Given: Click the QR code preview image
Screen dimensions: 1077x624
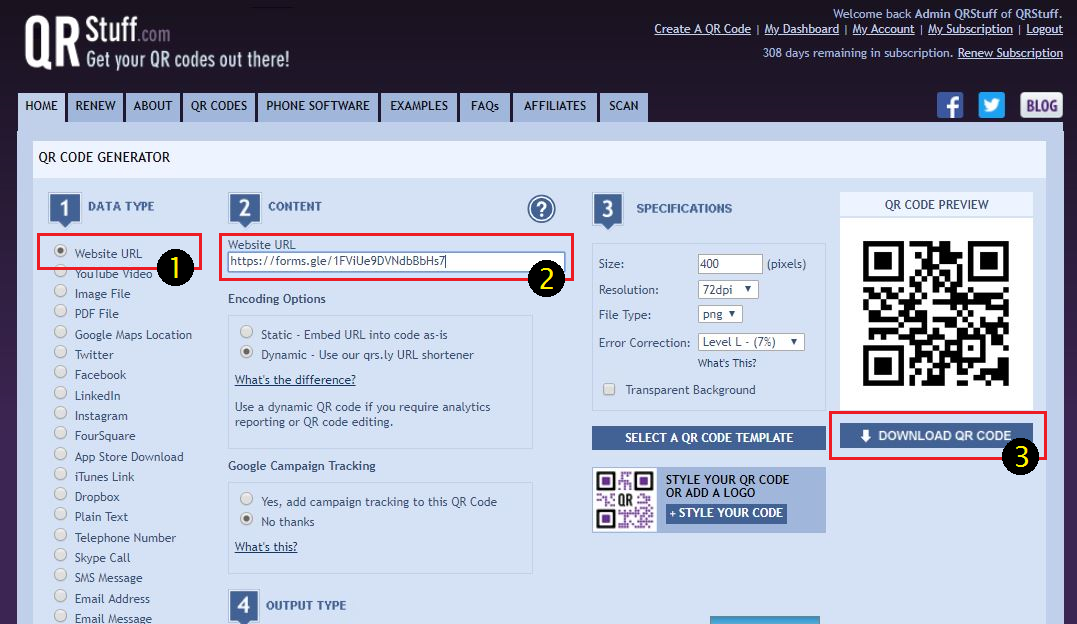Looking at the screenshot, I should tap(936, 313).
